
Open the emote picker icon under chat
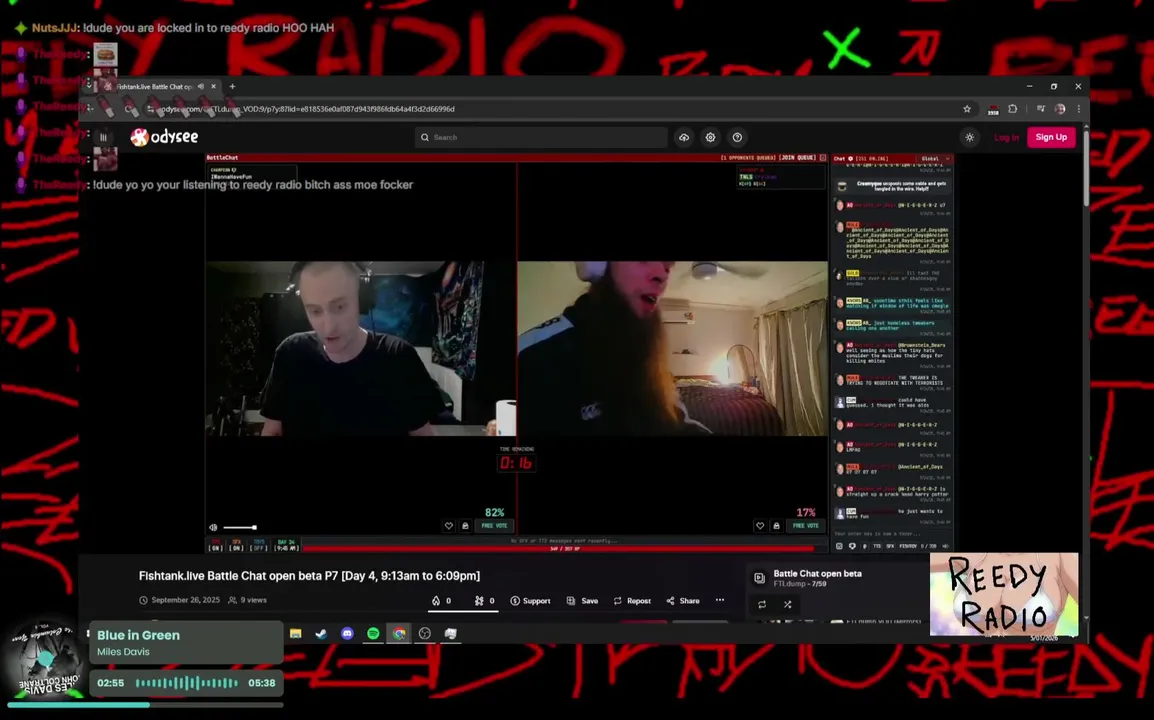tap(839, 546)
